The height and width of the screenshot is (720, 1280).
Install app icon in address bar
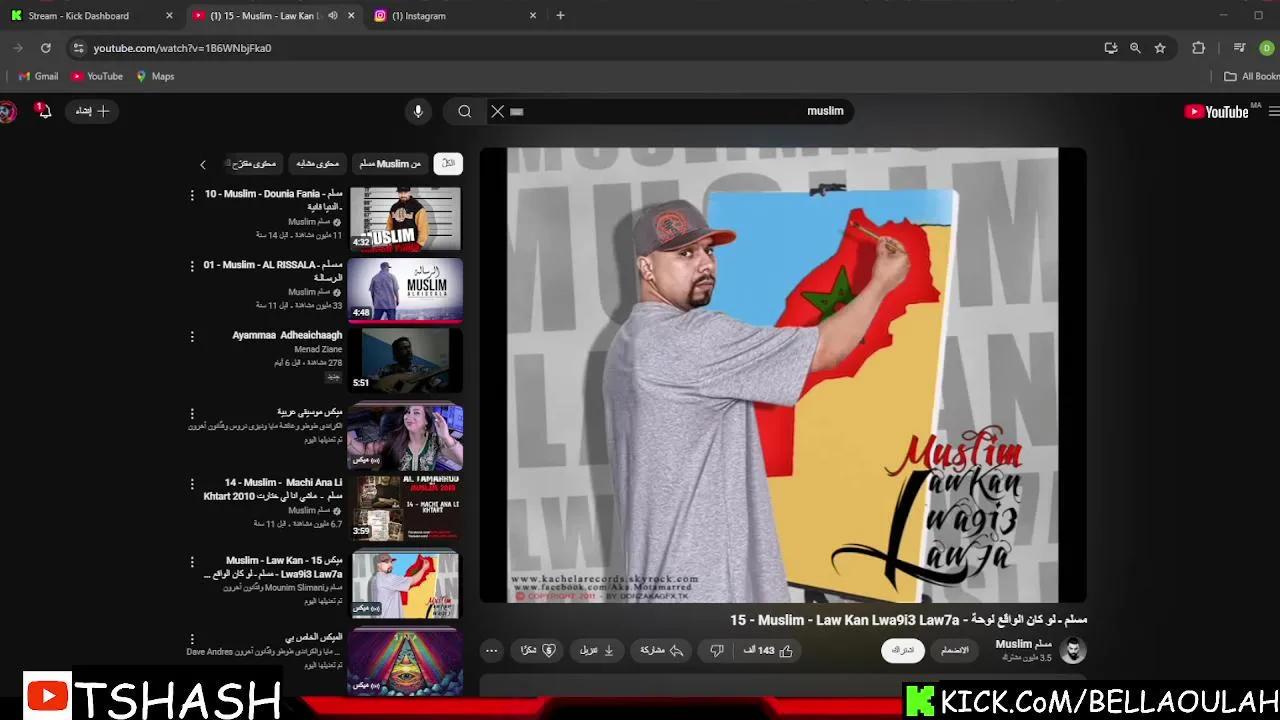(1110, 48)
